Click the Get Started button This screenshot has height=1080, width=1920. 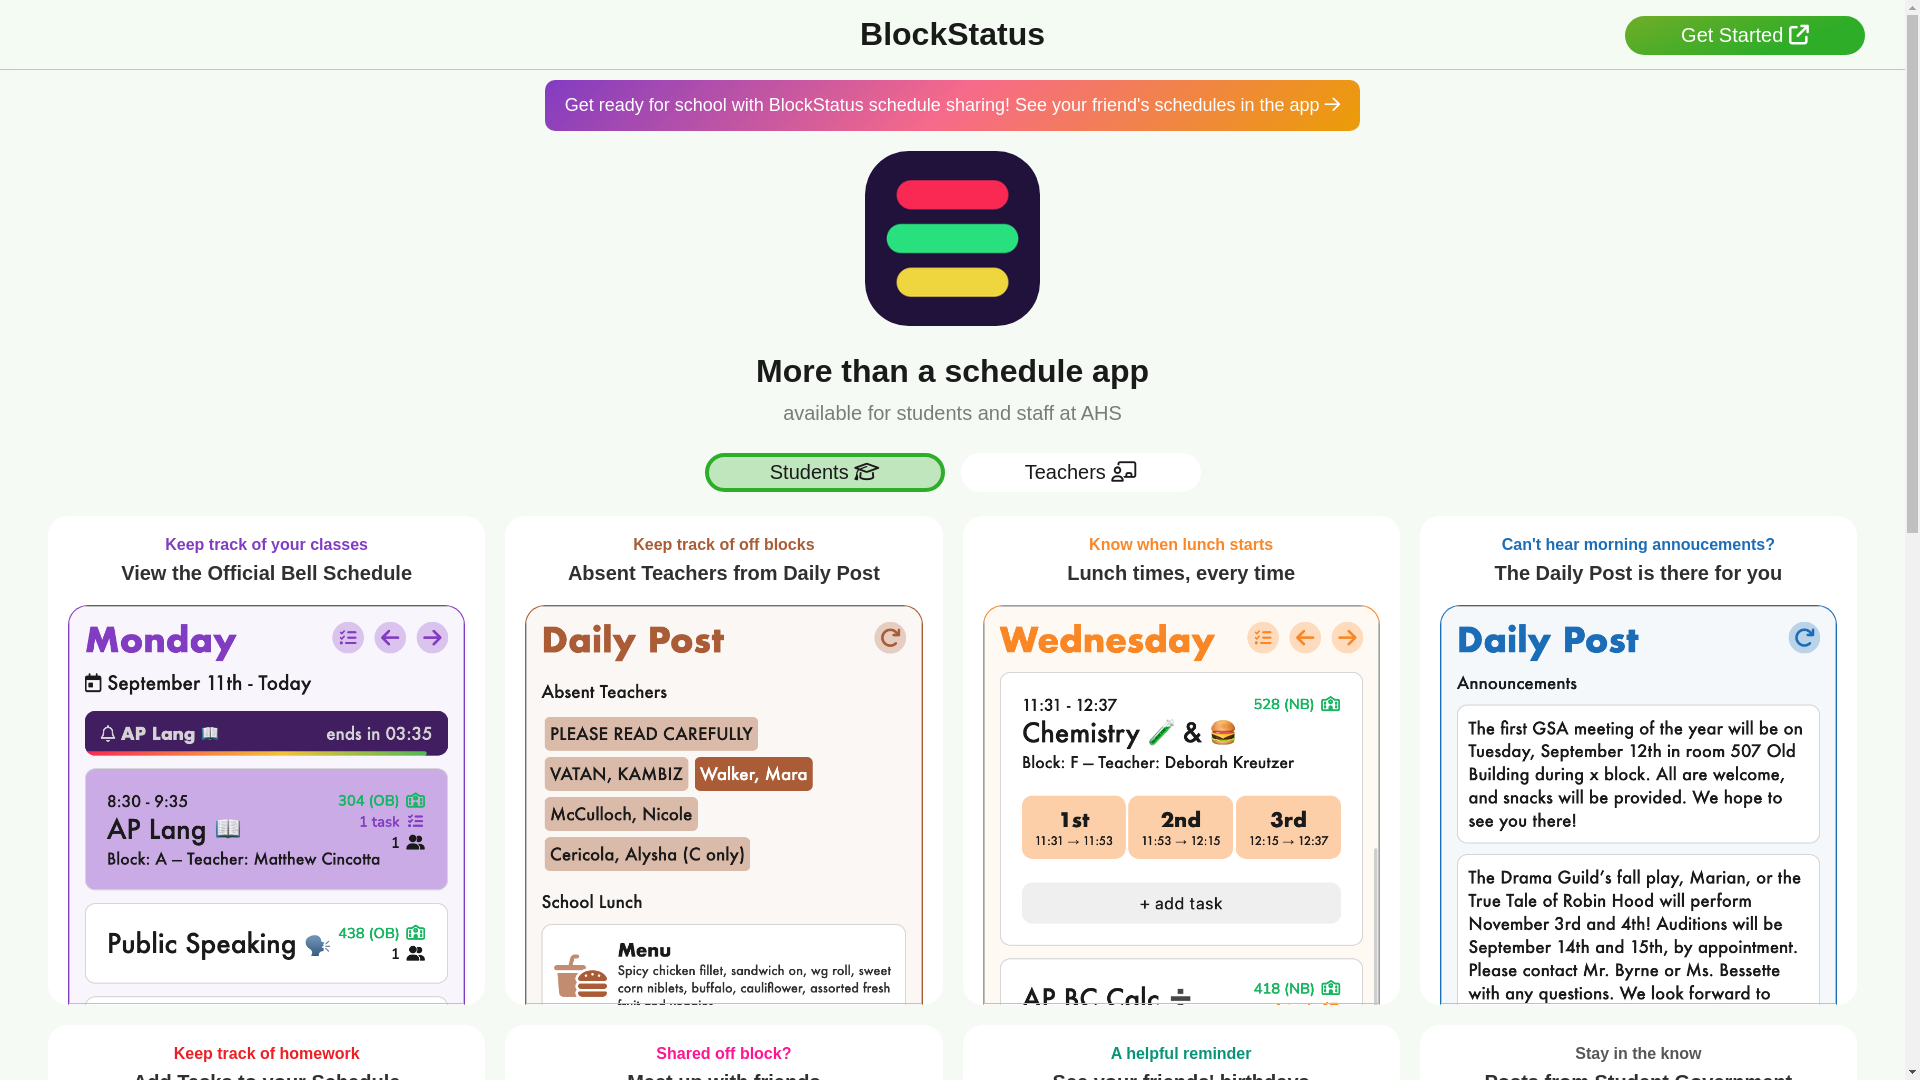(x=1744, y=35)
